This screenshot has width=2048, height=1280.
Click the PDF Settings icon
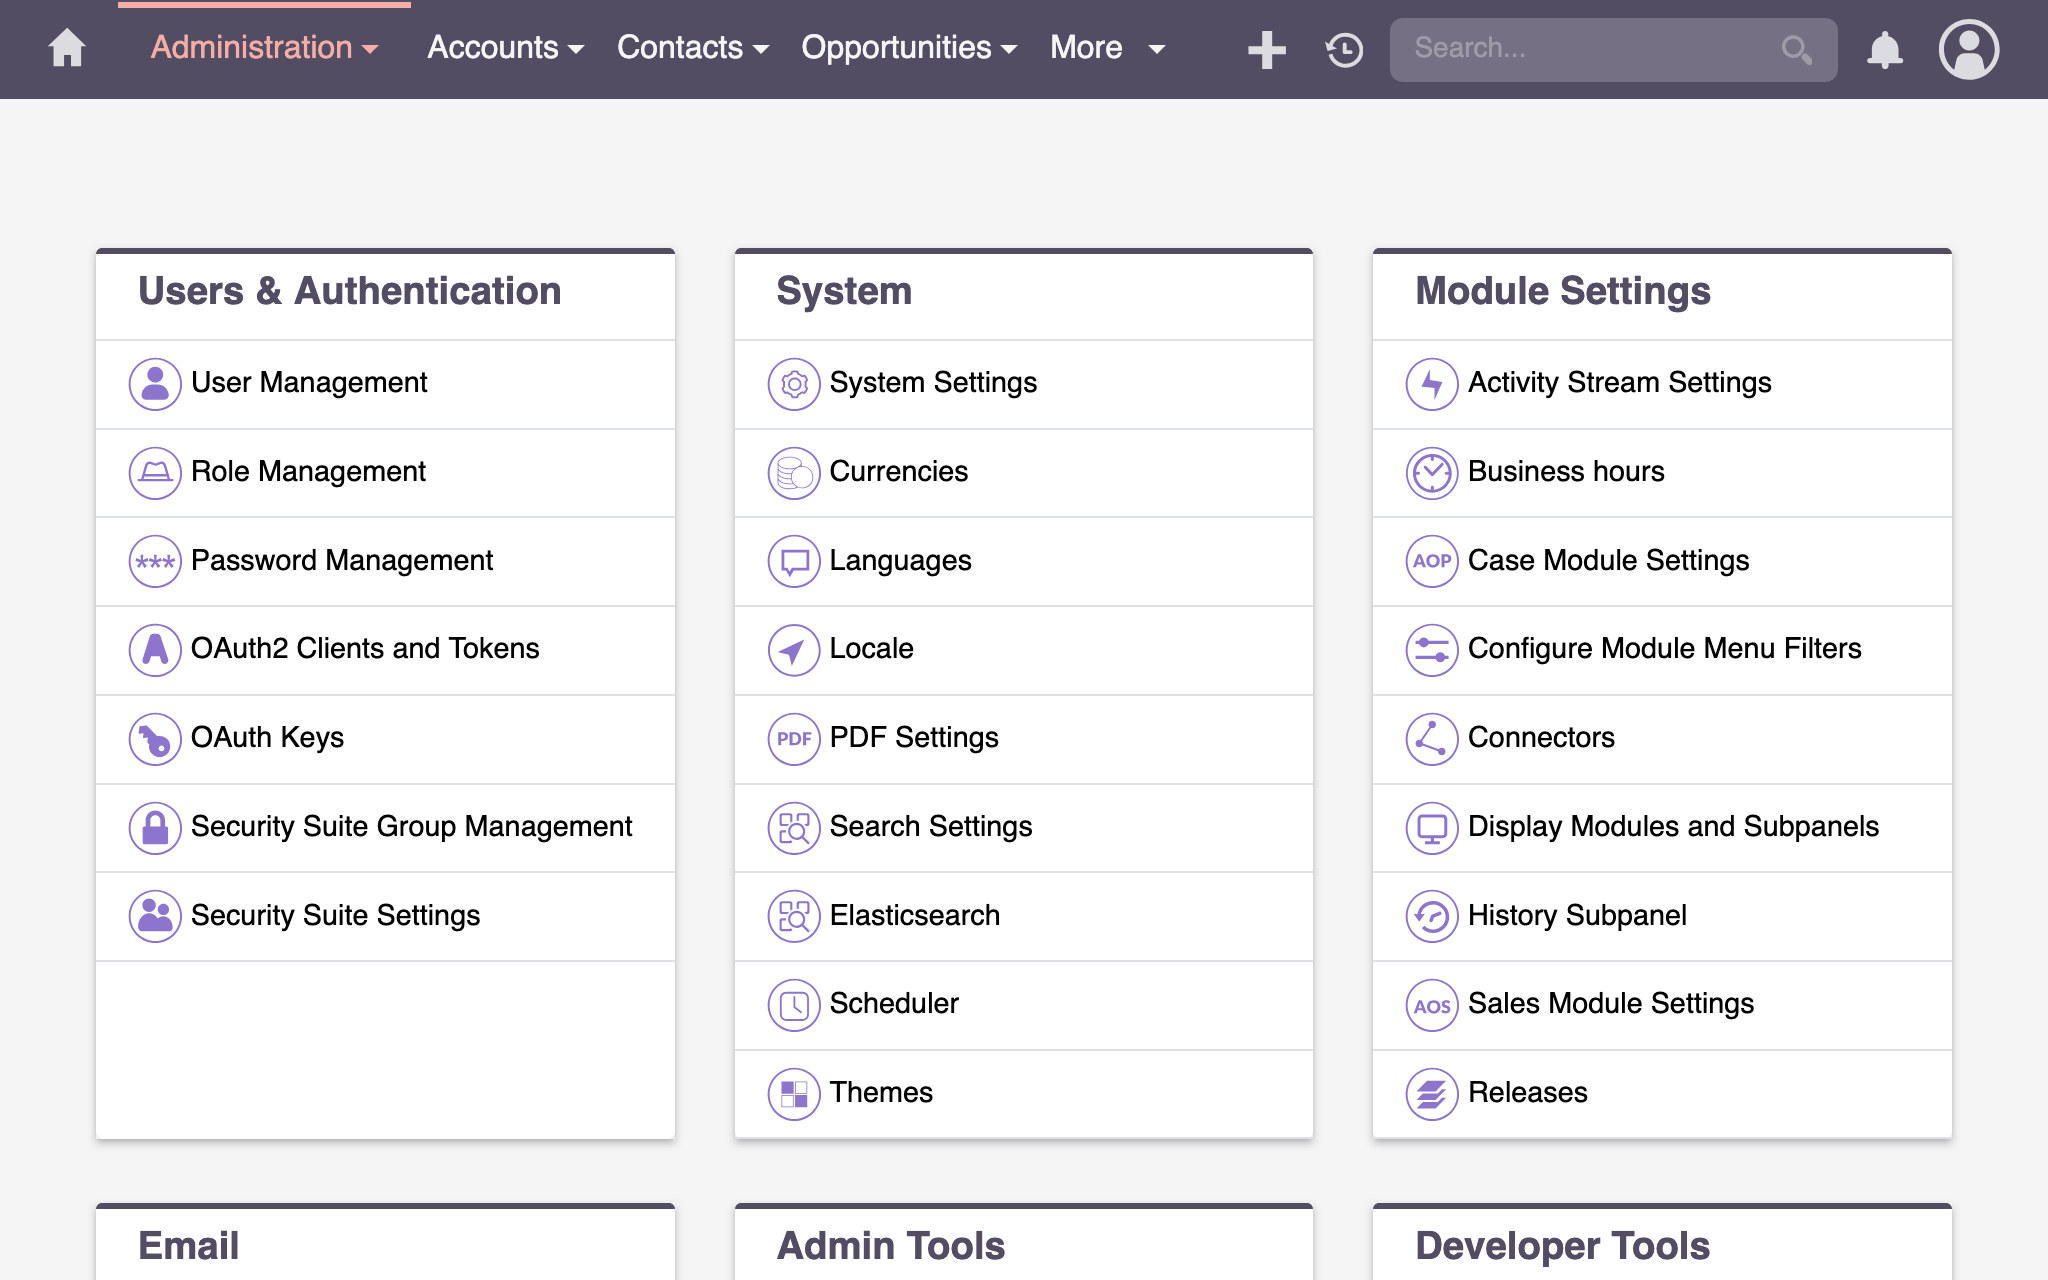(794, 739)
